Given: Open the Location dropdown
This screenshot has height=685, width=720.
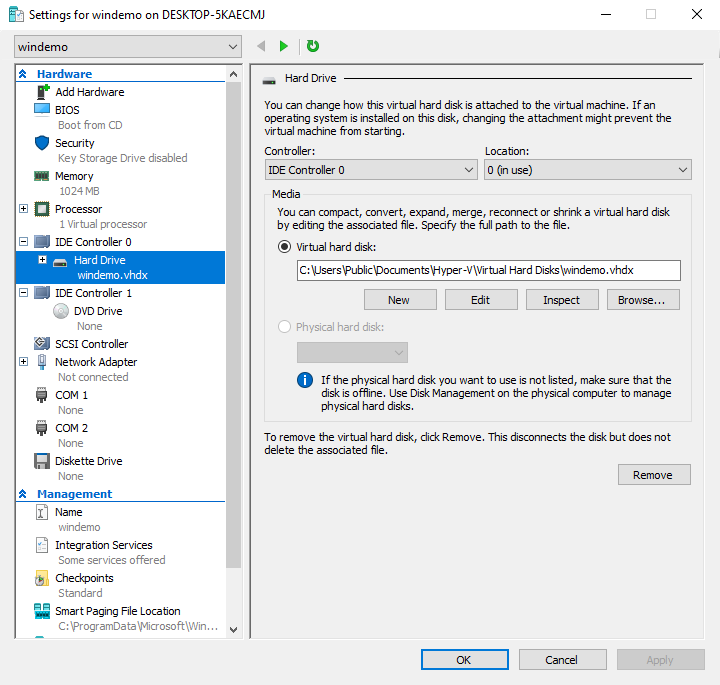Looking at the screenshot, I should (x=587, y=170).
